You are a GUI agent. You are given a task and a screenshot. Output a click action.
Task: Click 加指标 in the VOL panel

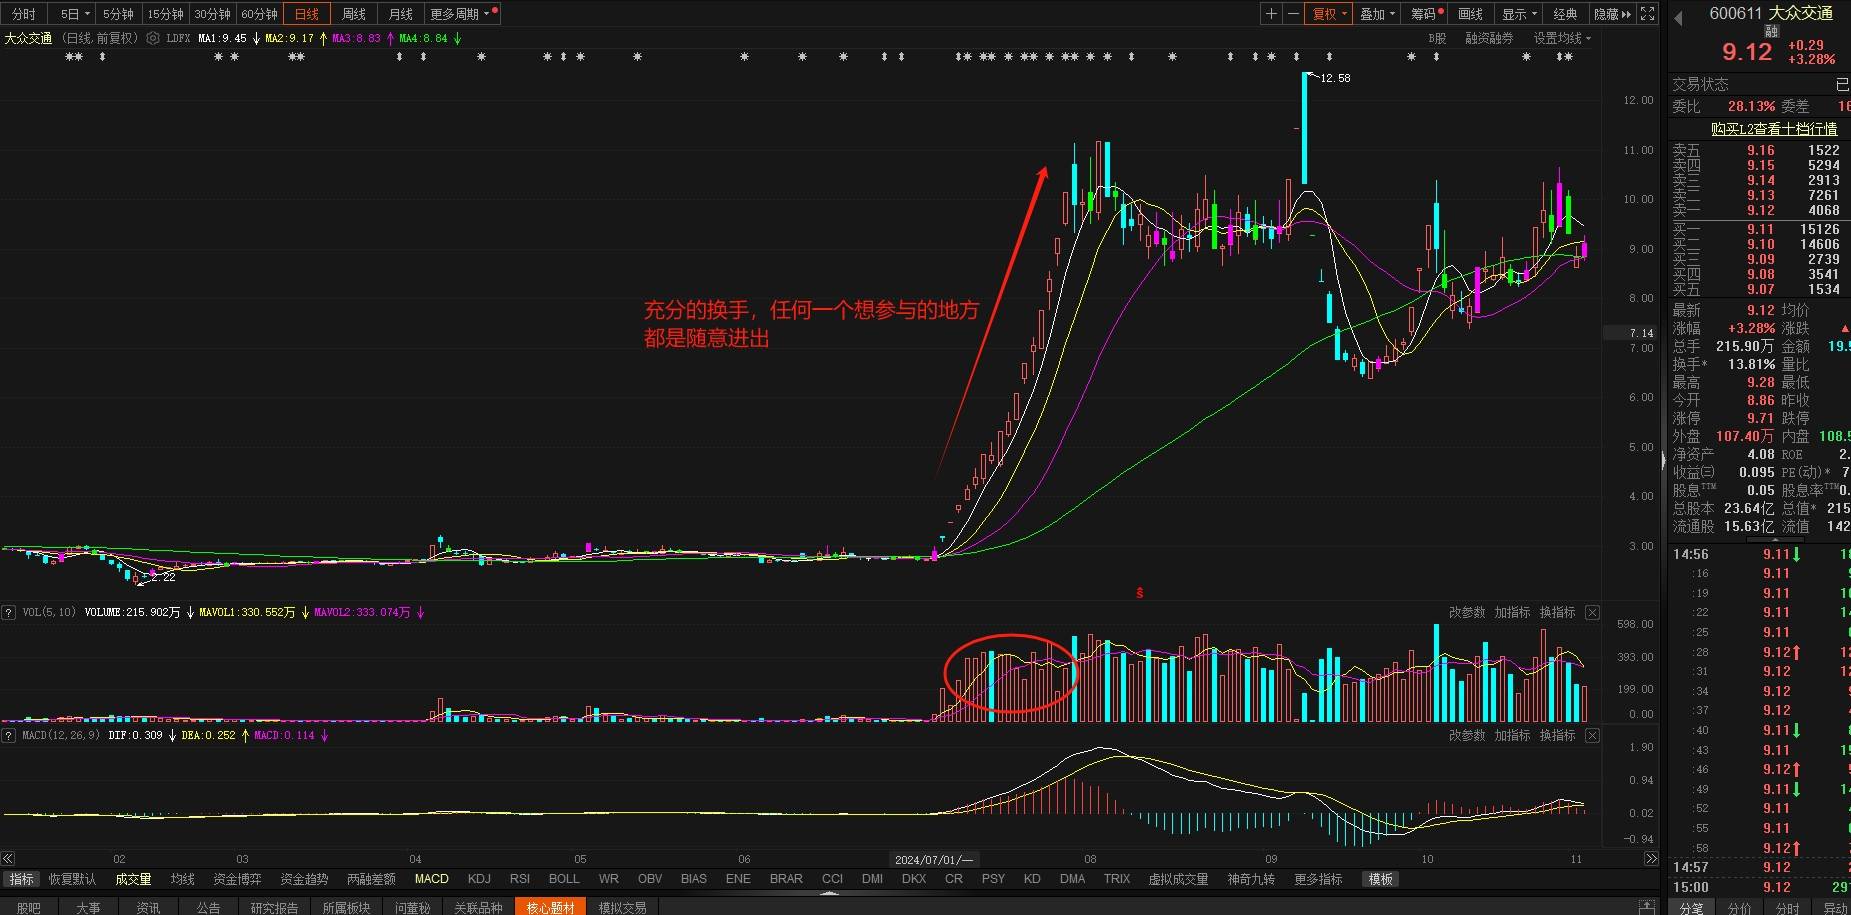tap(1512, 612)
